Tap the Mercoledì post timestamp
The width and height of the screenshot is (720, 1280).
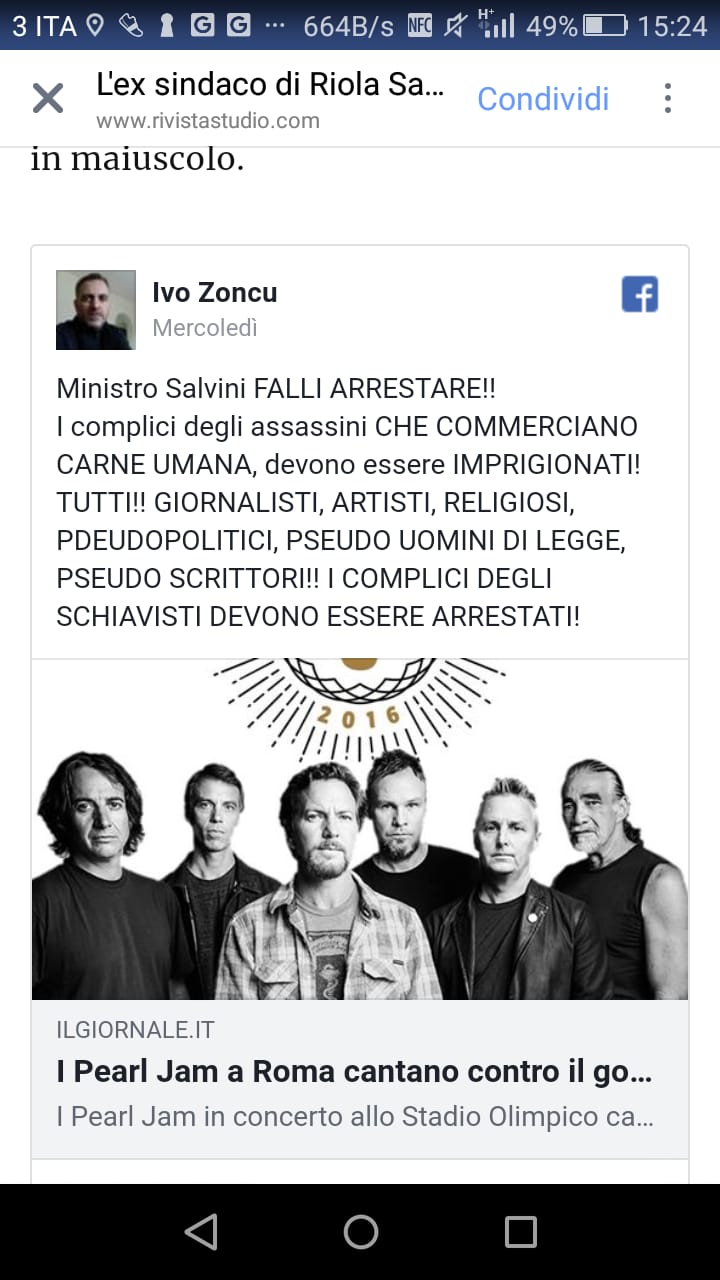click(x=205, y=328)
